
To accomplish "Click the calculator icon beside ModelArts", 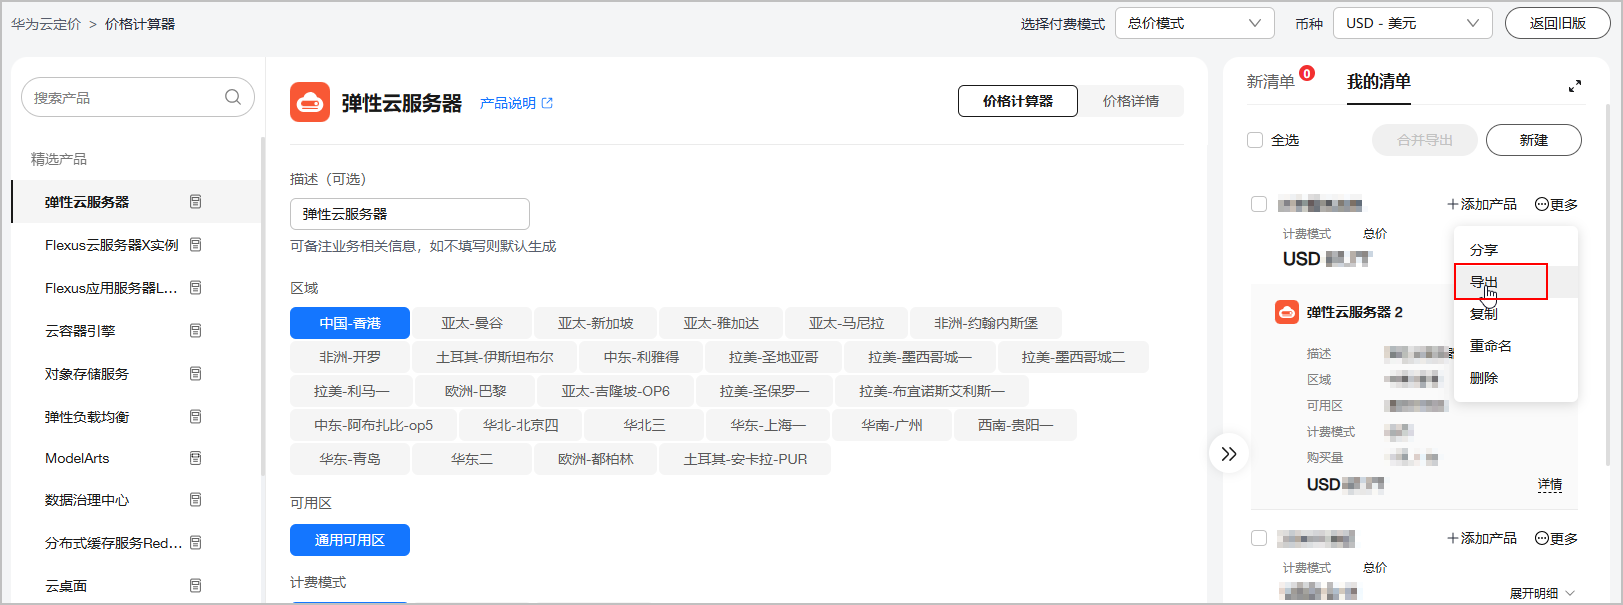I will (x=196, y=458).
